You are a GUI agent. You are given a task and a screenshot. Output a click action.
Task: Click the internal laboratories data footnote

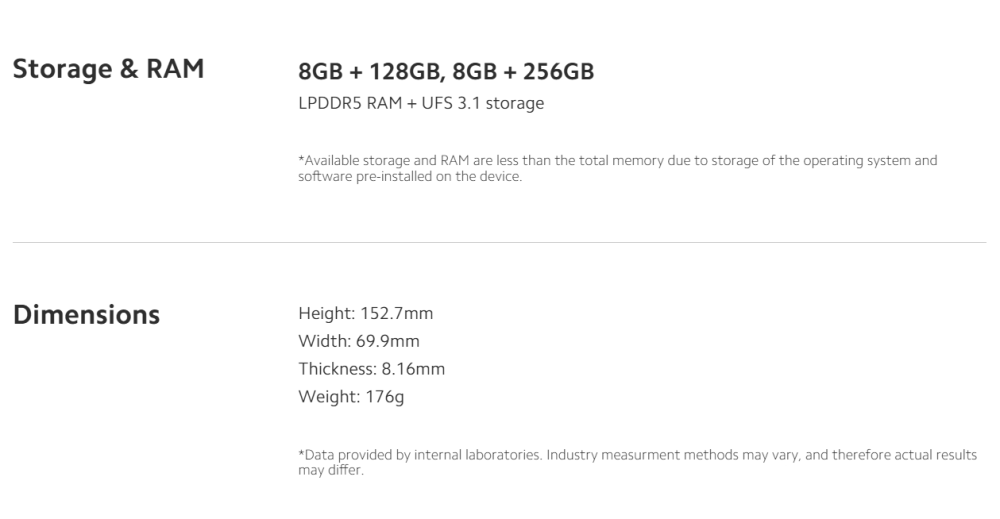click(x=637, y=462)
